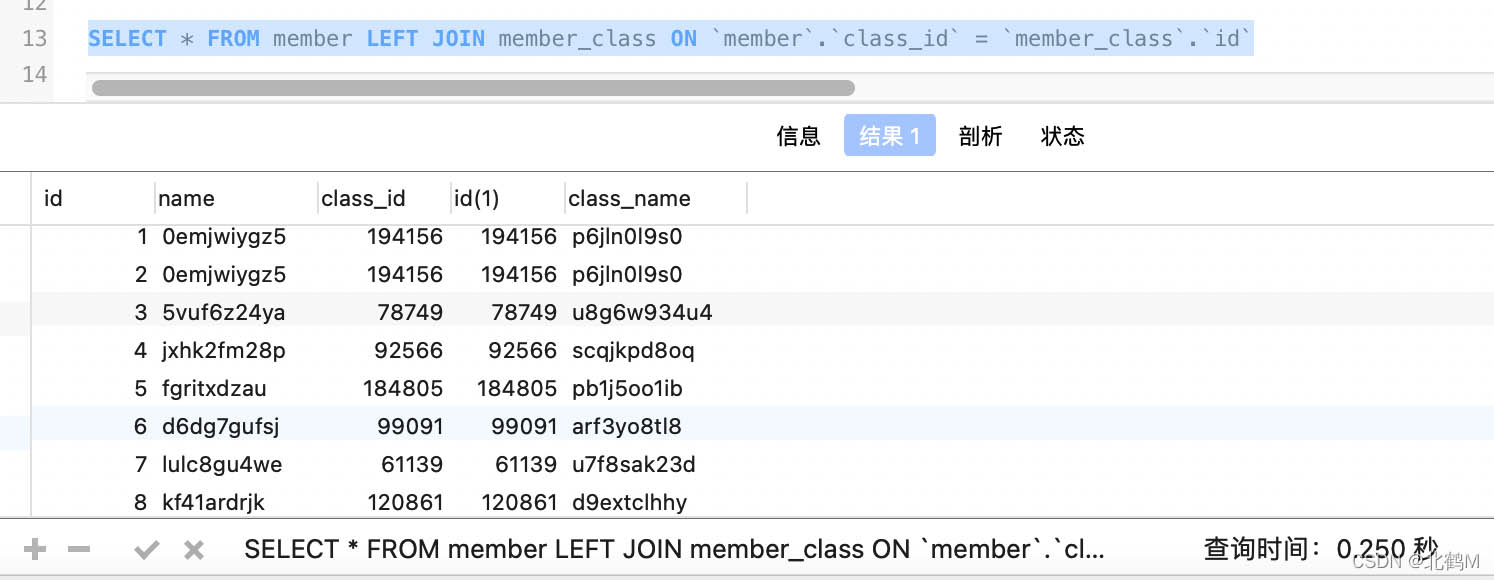Discard changes with the X icon
Screen dimensions: 1494x580
coord(194,549)
